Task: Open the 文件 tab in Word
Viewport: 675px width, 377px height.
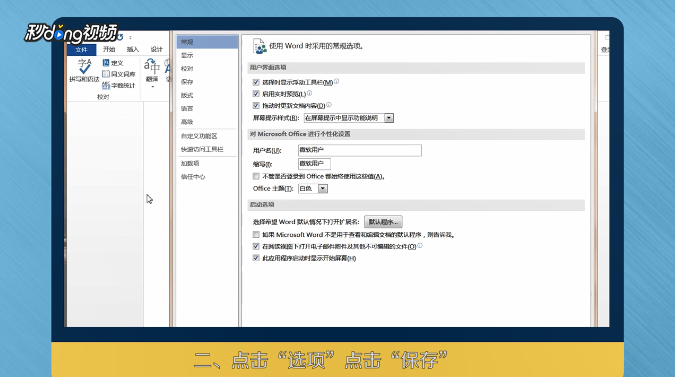Action: click(x=81, y=49)
